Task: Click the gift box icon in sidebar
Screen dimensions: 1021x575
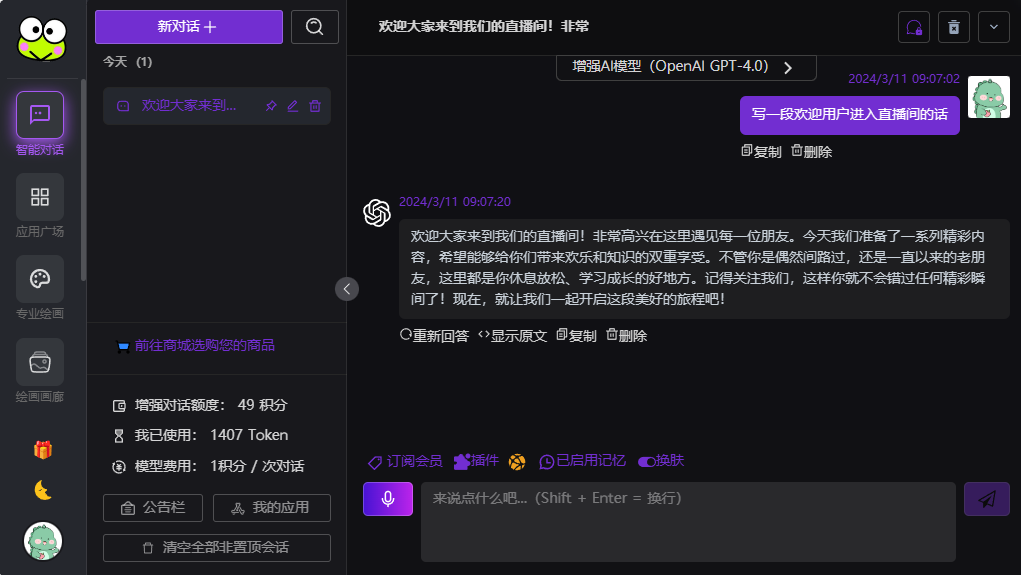Action: coord(43,449)
